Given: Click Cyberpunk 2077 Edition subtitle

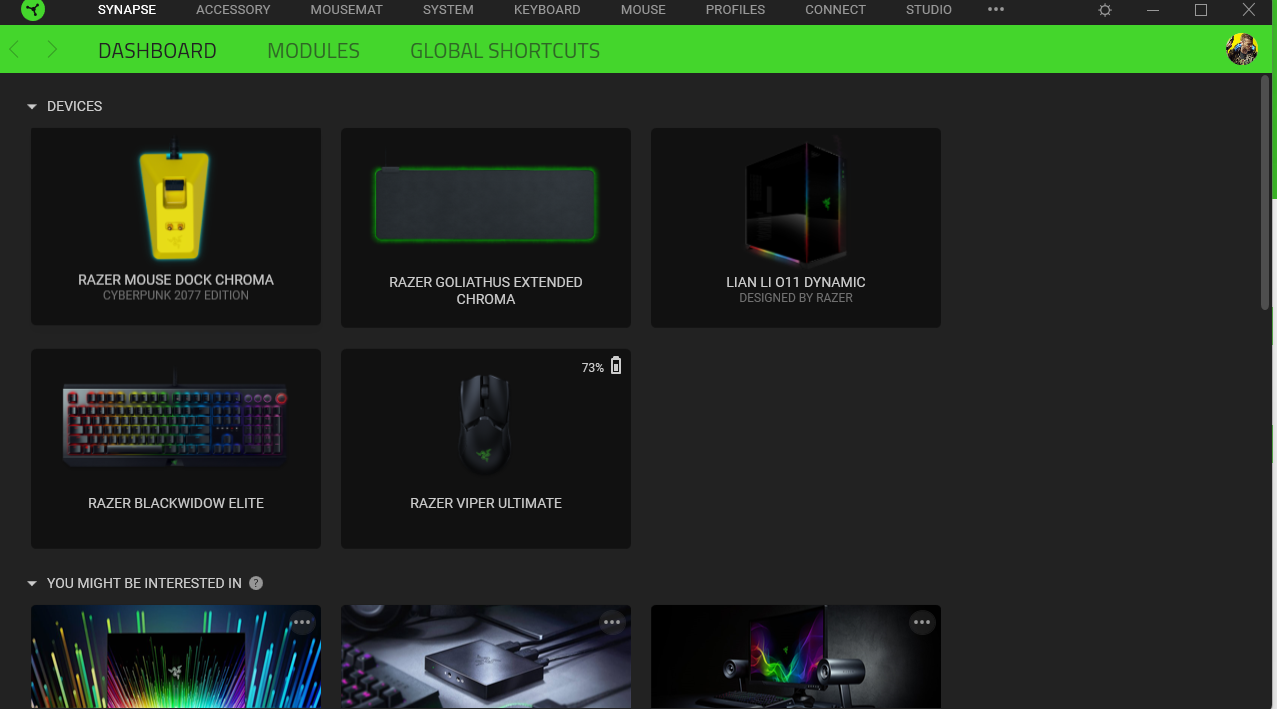Looking at the screenshot, I should point(176,296).
